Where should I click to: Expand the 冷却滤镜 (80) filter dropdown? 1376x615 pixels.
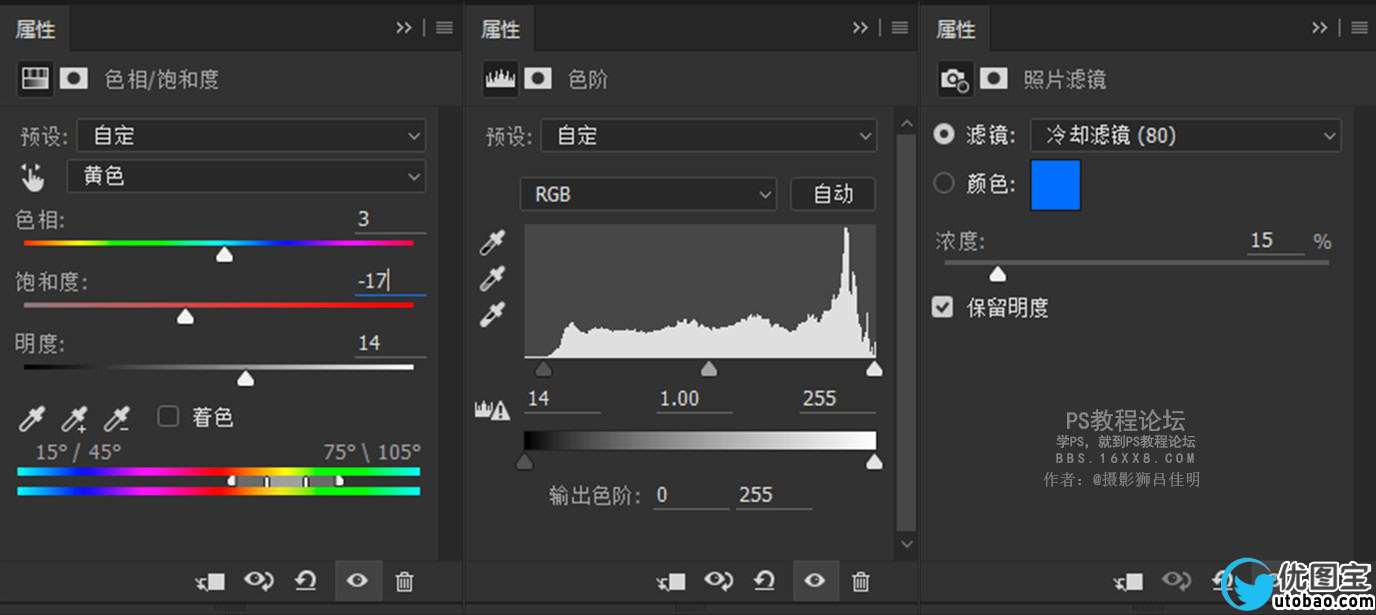[x=1185, y=135]
